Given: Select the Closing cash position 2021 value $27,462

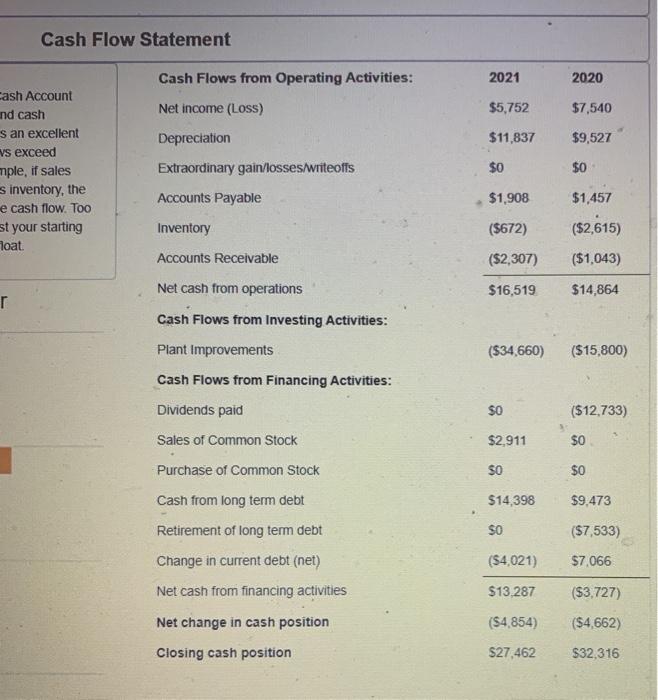Looking at the screenshot, I should 512,653.
